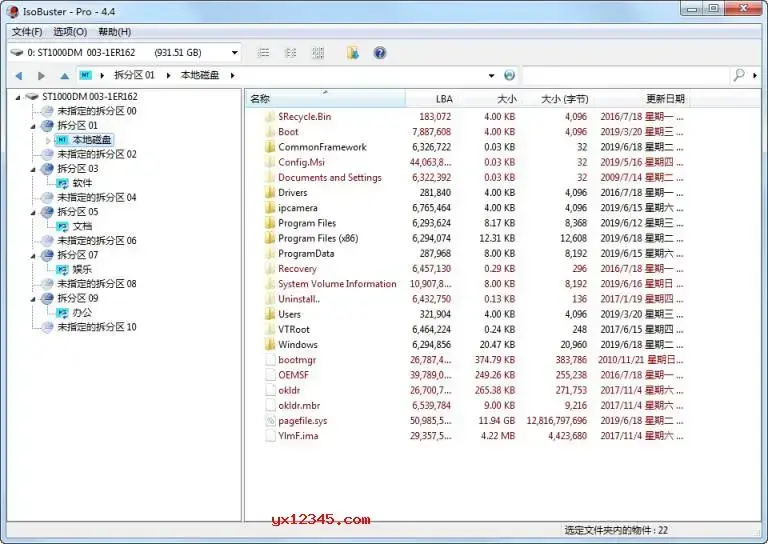Open the 文件(F) menu

(x=26, y=32)
